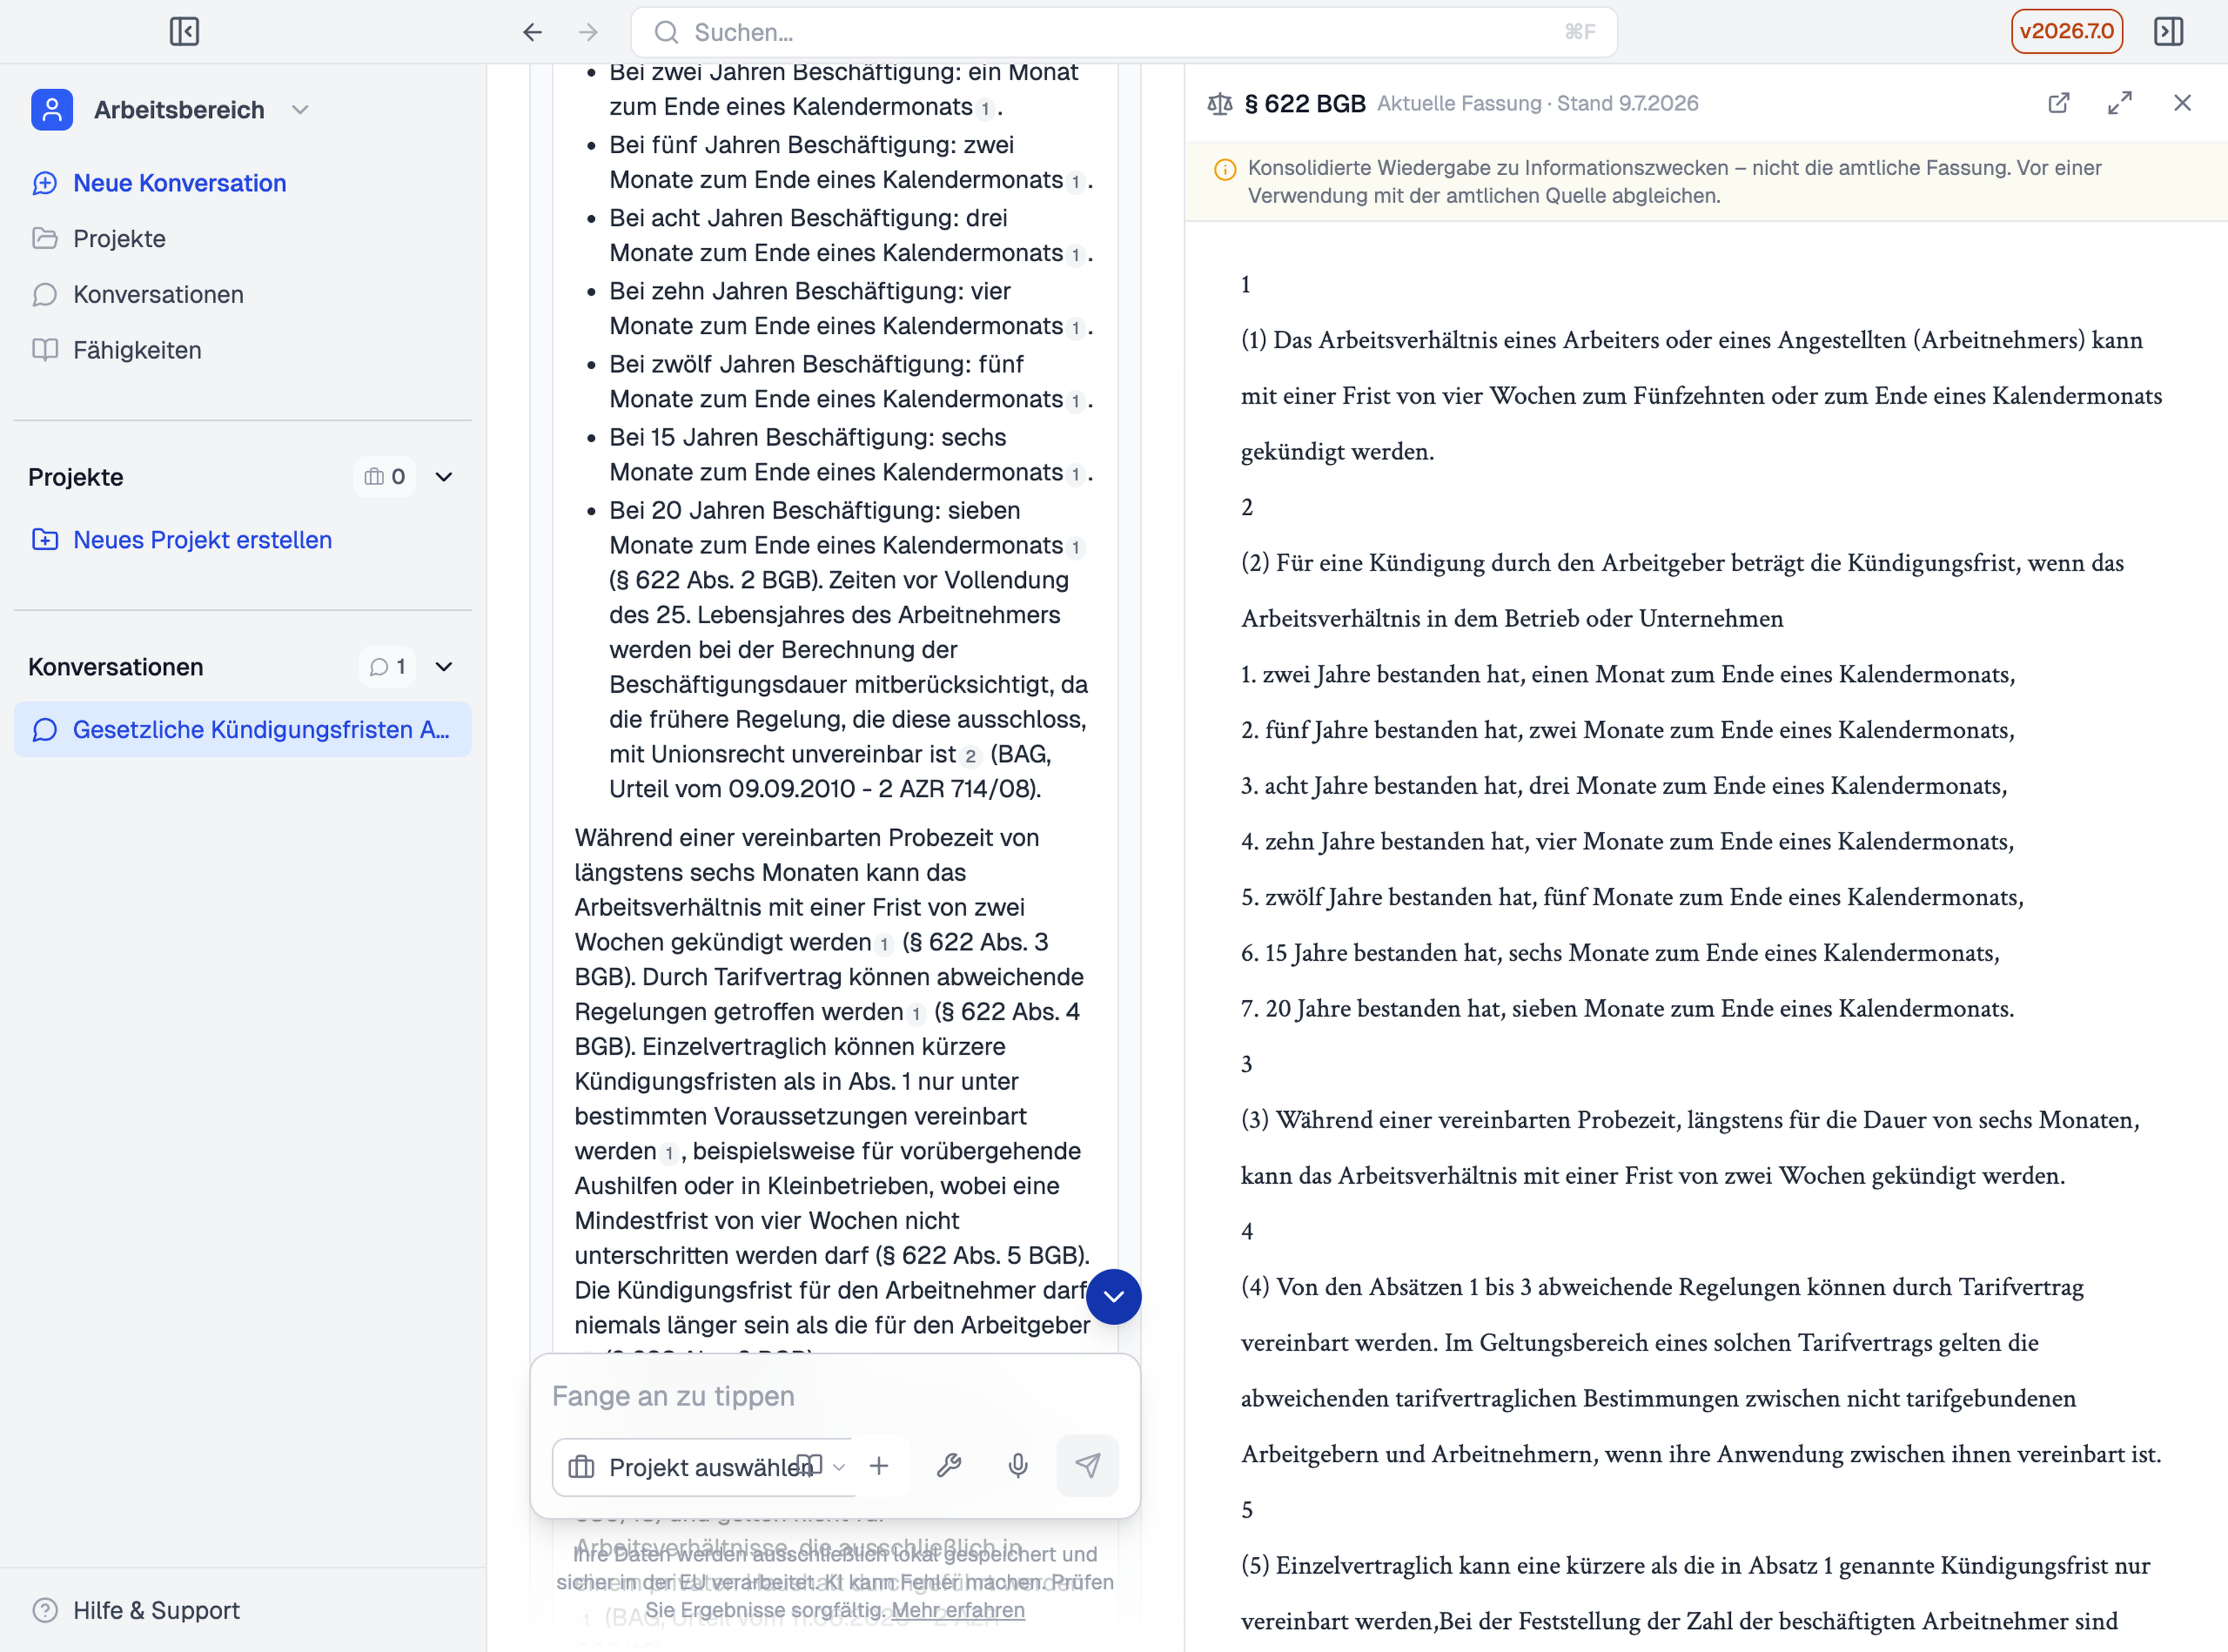The height and width of the screenshot is (1652, 2228).
Task: Go forward with the right arrow
Action: tap(588, 32)
